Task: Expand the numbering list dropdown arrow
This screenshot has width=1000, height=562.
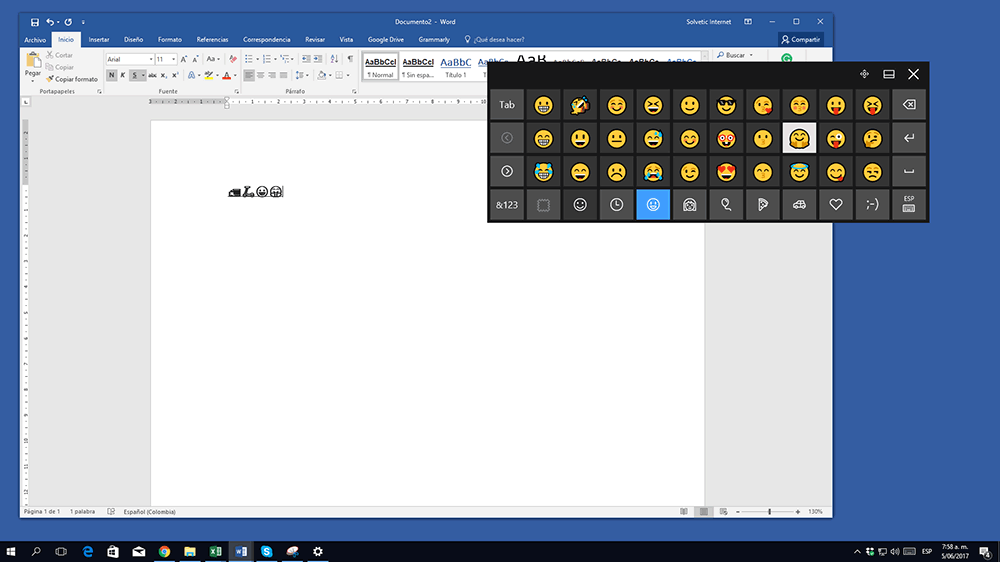Action: click(275, 59)
